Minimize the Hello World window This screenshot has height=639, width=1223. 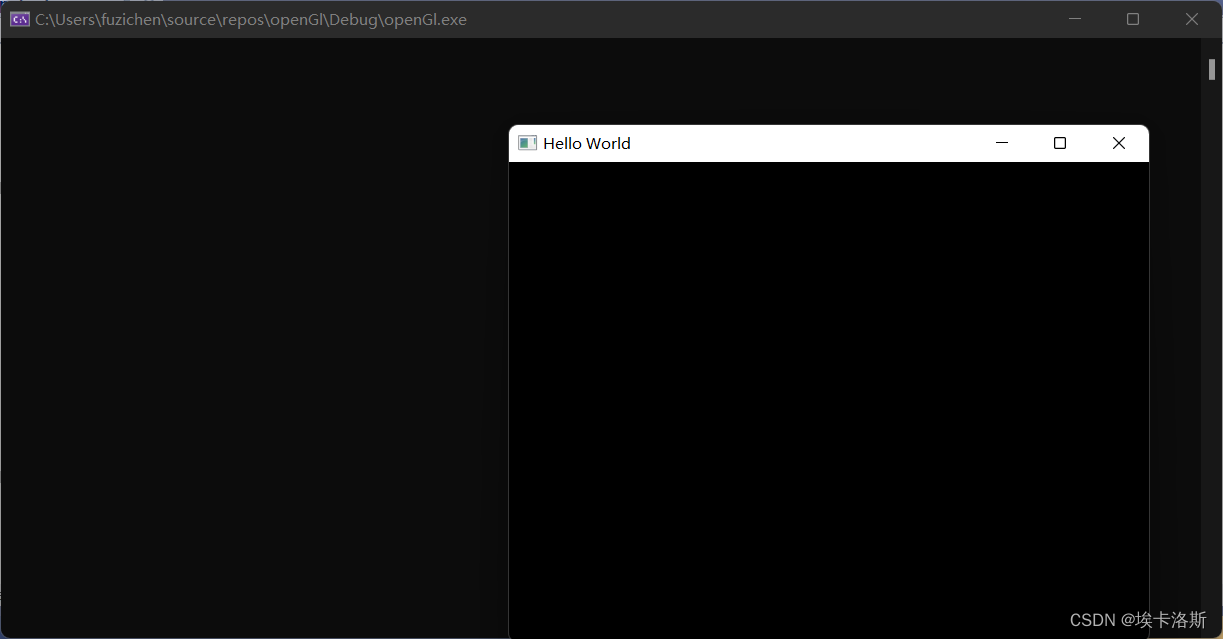tap(1001, 143)
